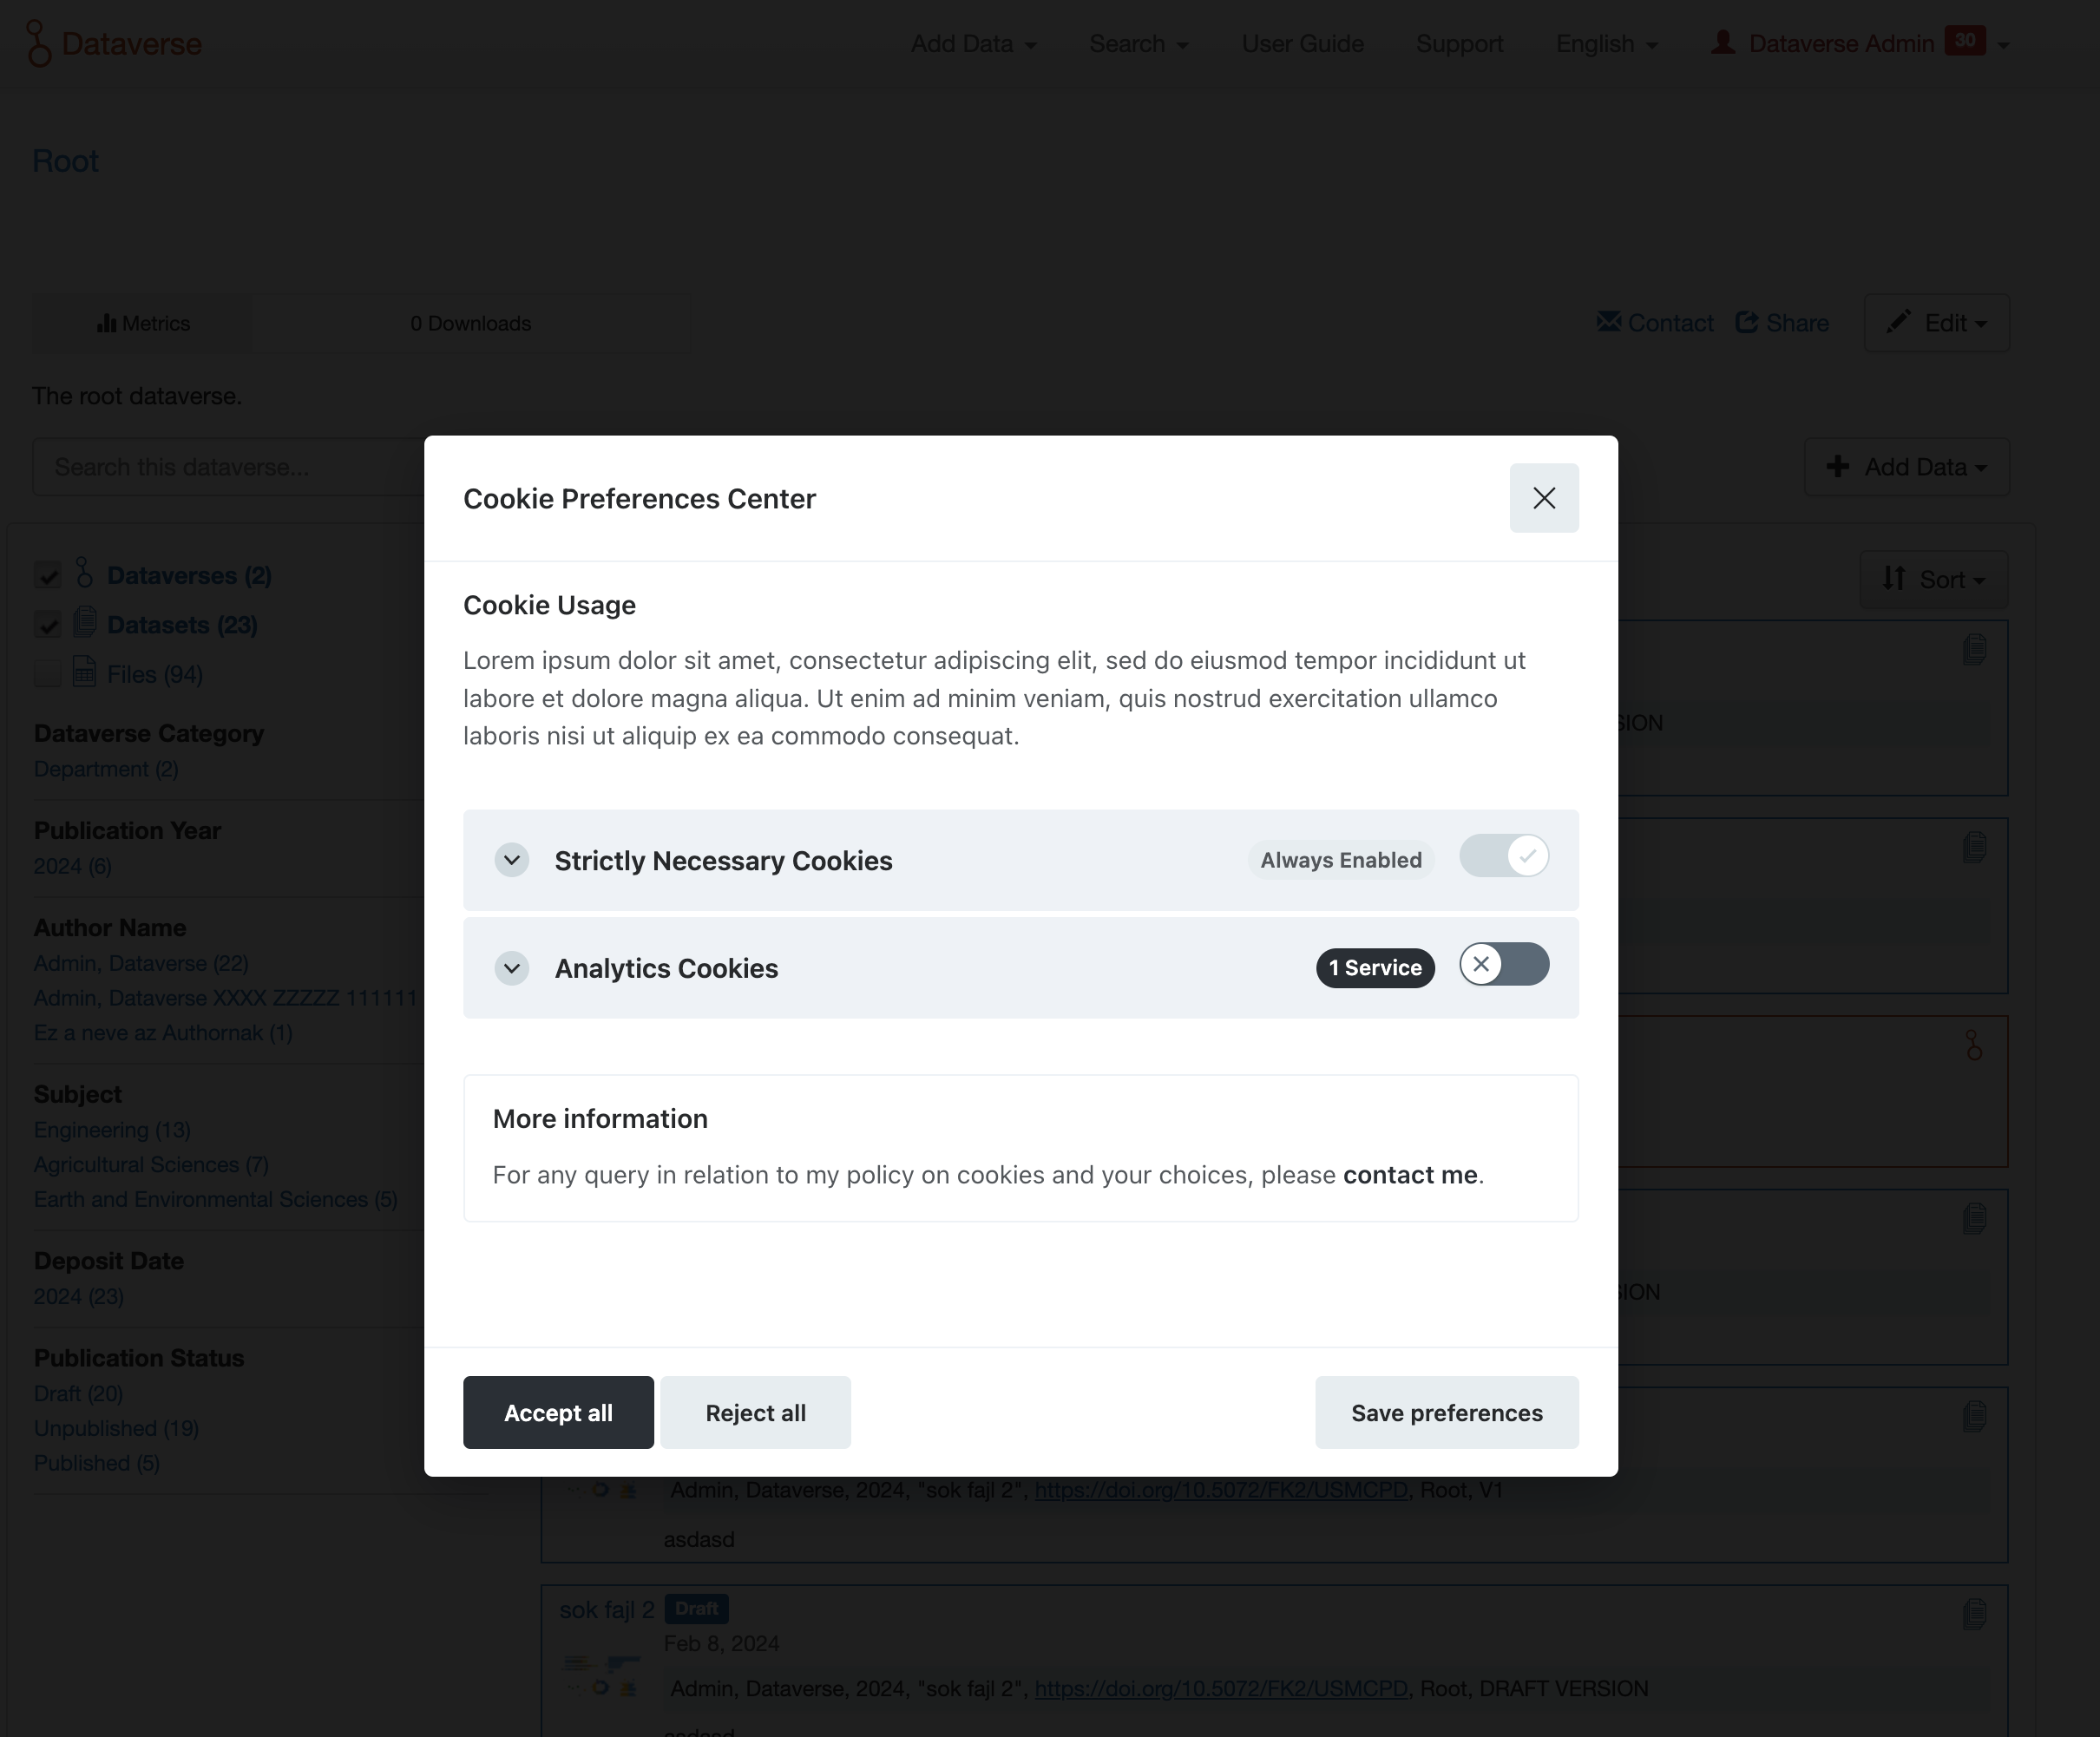Close the Cookie Preferences Center dialog
Viewport: 2100px width, 1737px height.
point(1543,498)
